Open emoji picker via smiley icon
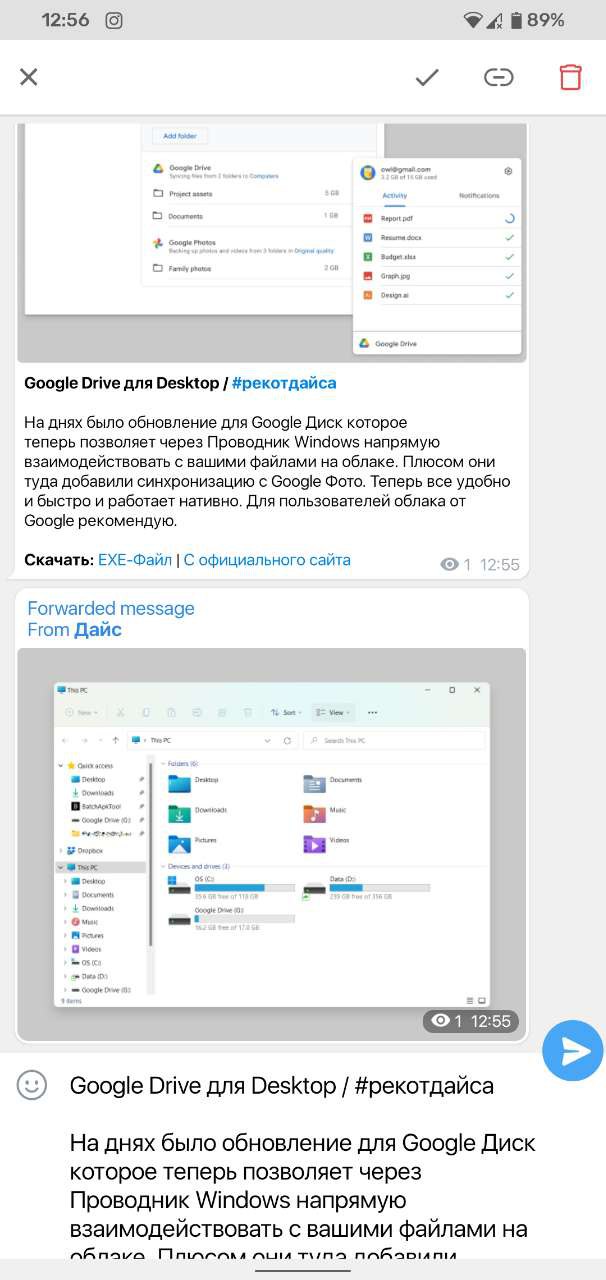606x1280 pixels. tap(32, 1085)
